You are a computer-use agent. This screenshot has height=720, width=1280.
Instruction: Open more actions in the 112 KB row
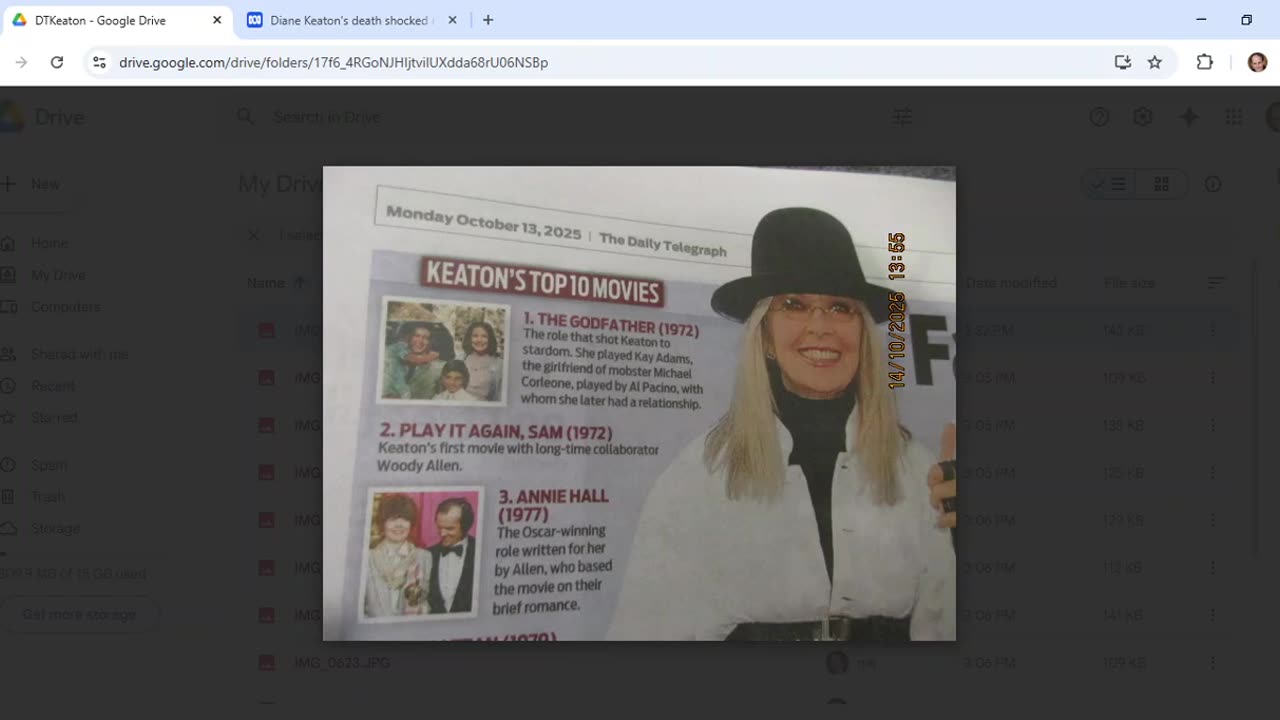[1213, 568]
